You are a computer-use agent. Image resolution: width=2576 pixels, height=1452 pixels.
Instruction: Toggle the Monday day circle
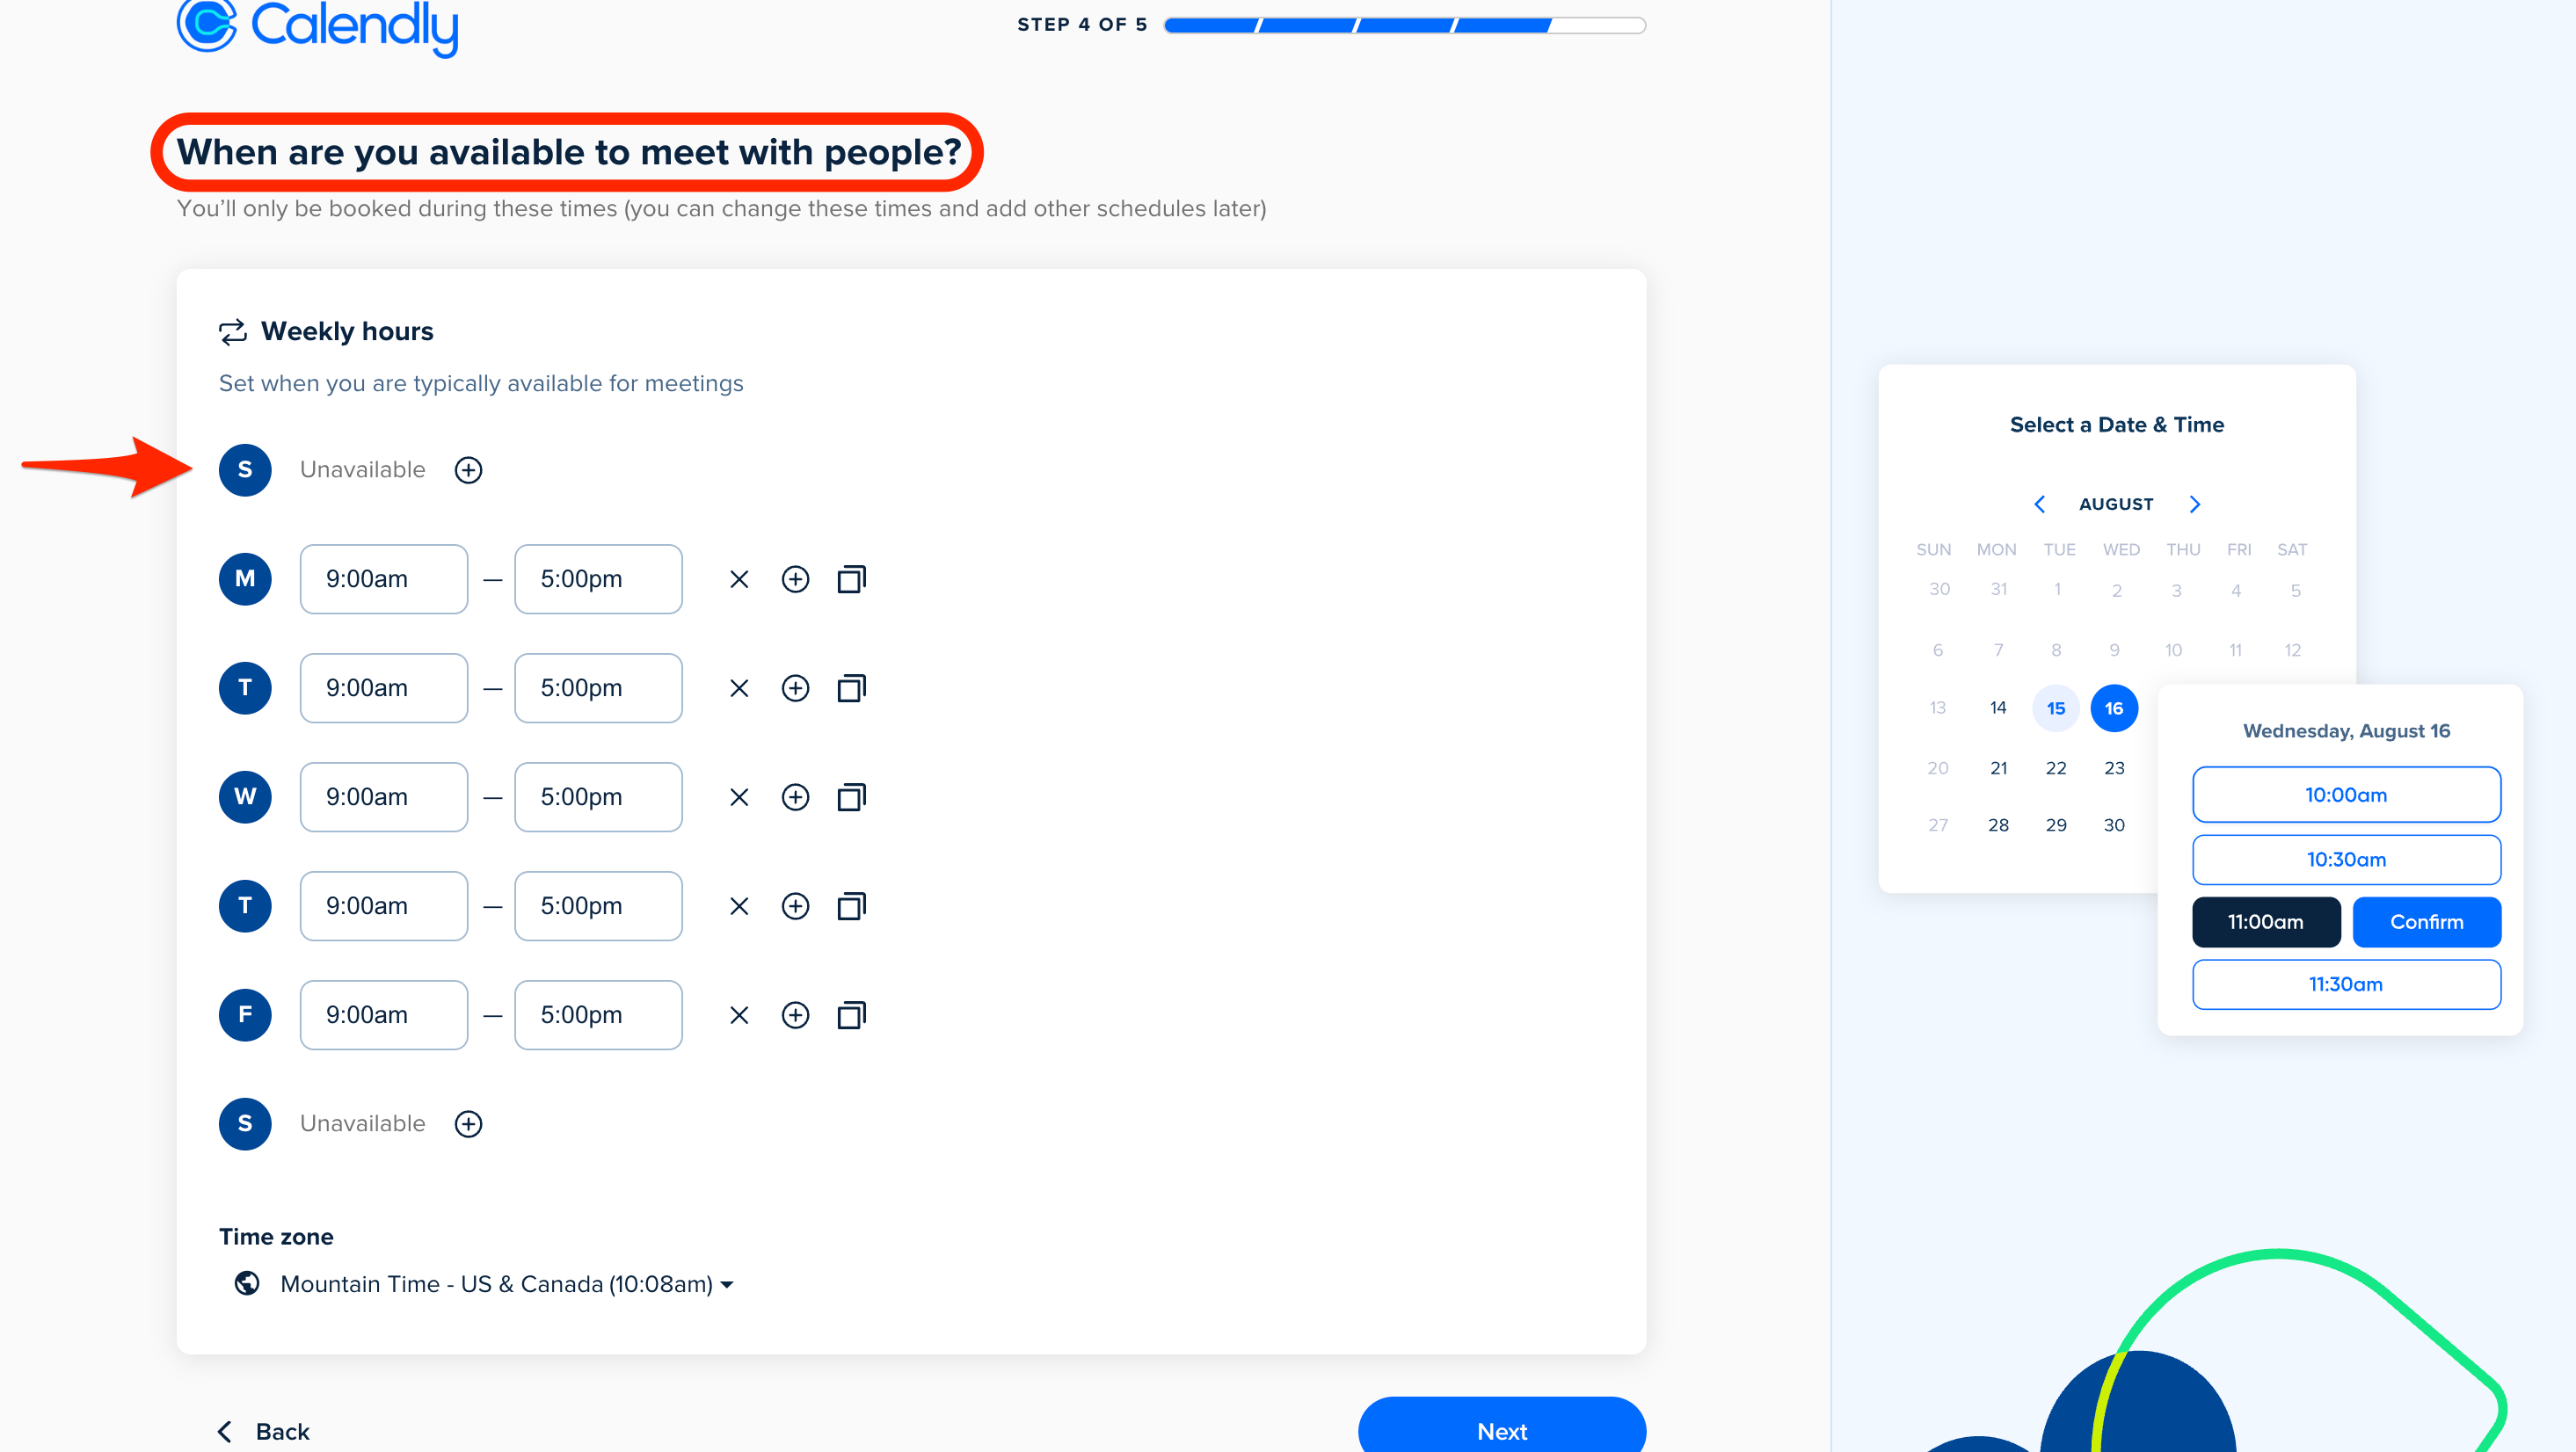(x=245, y=579)
